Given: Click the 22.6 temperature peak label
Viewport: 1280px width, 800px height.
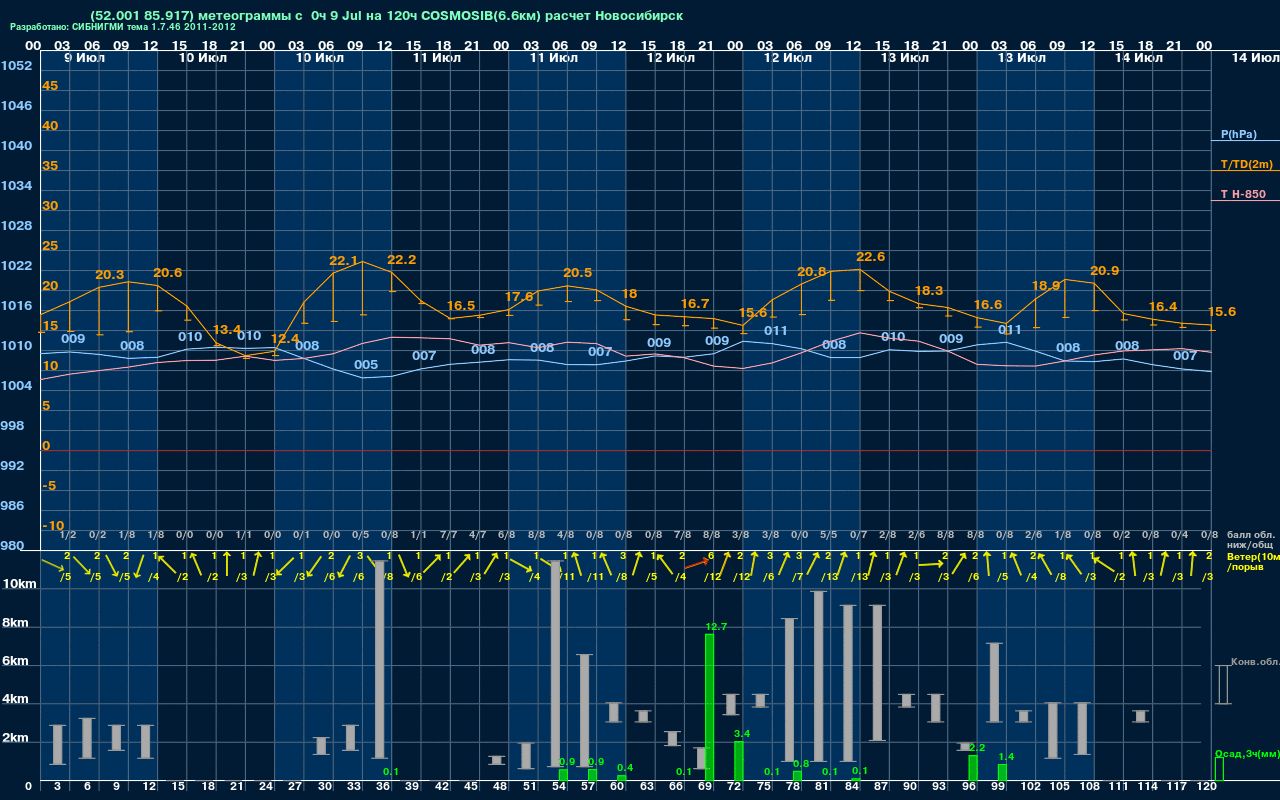Looking at the screenshot, I should coord(870,257).
